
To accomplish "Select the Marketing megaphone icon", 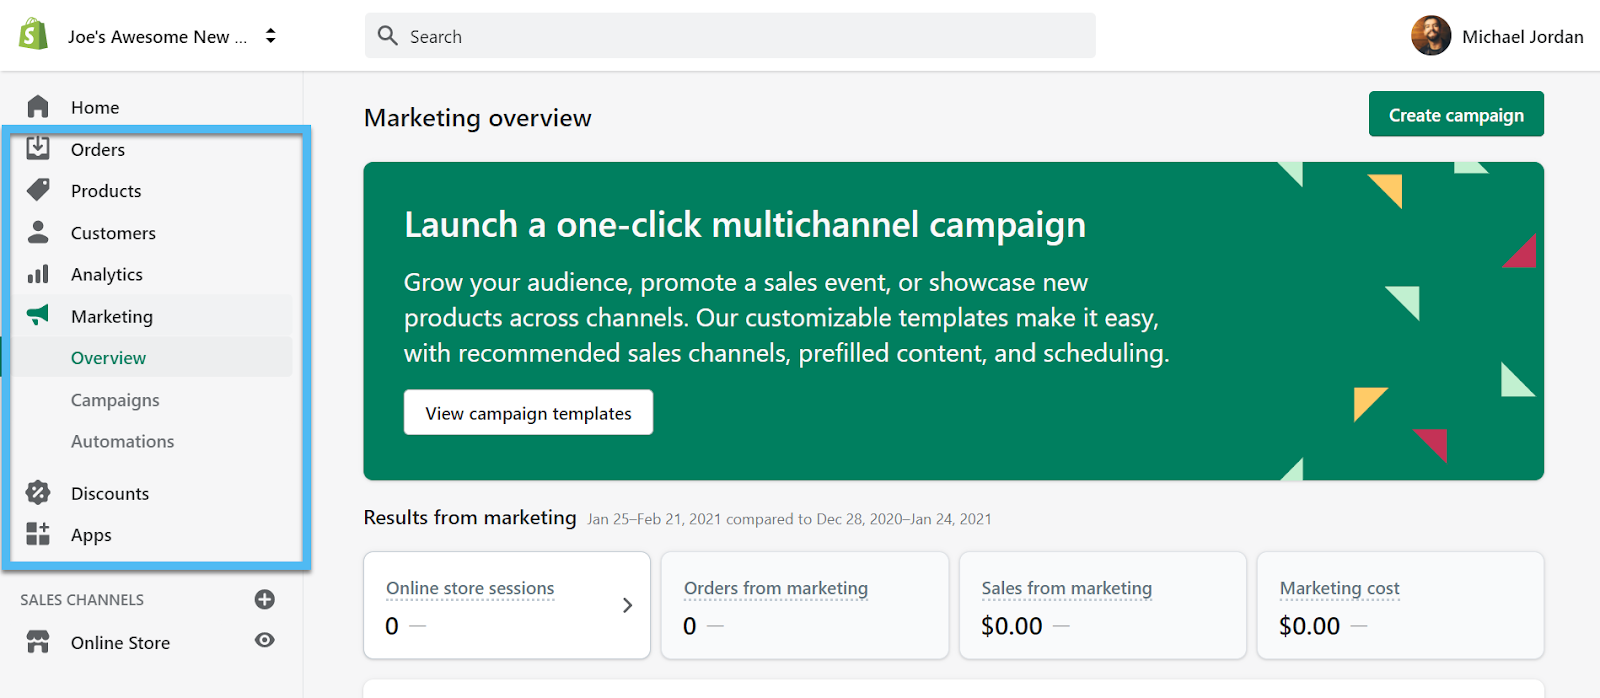I will click(x=38, y=316).
